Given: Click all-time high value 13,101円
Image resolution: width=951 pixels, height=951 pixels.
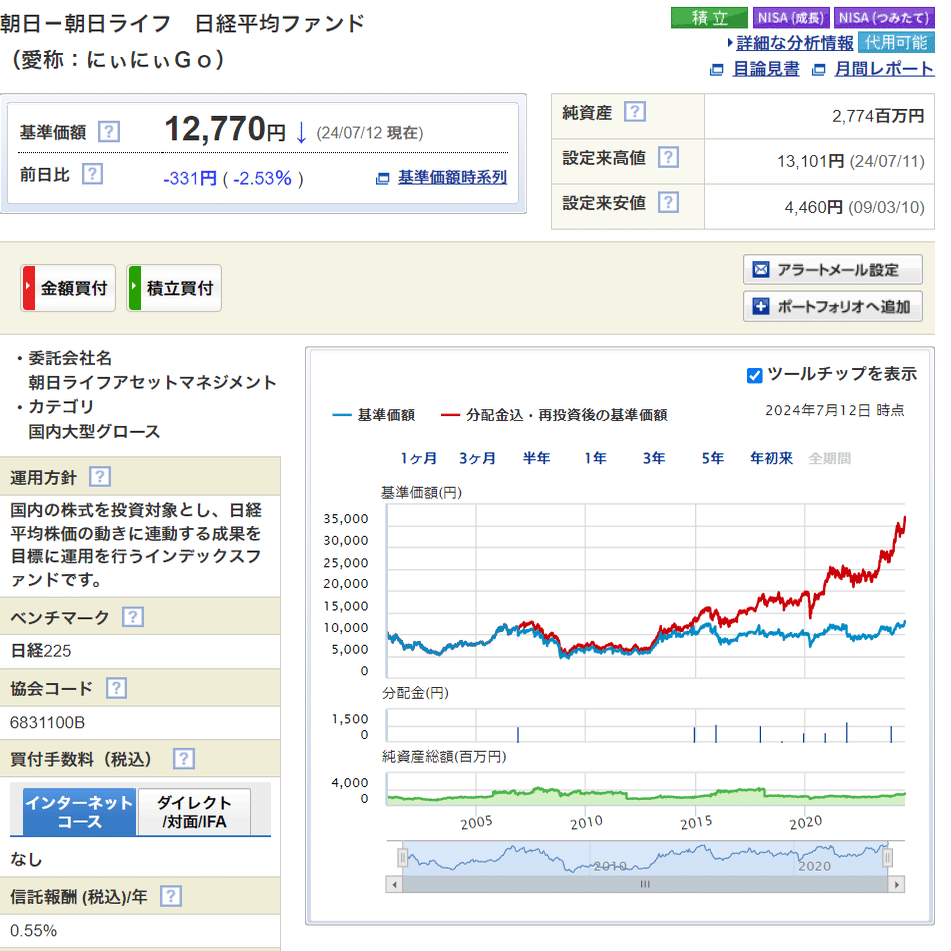Looking at the screenshot, I should pyautogui.click(x=810, y=161).
